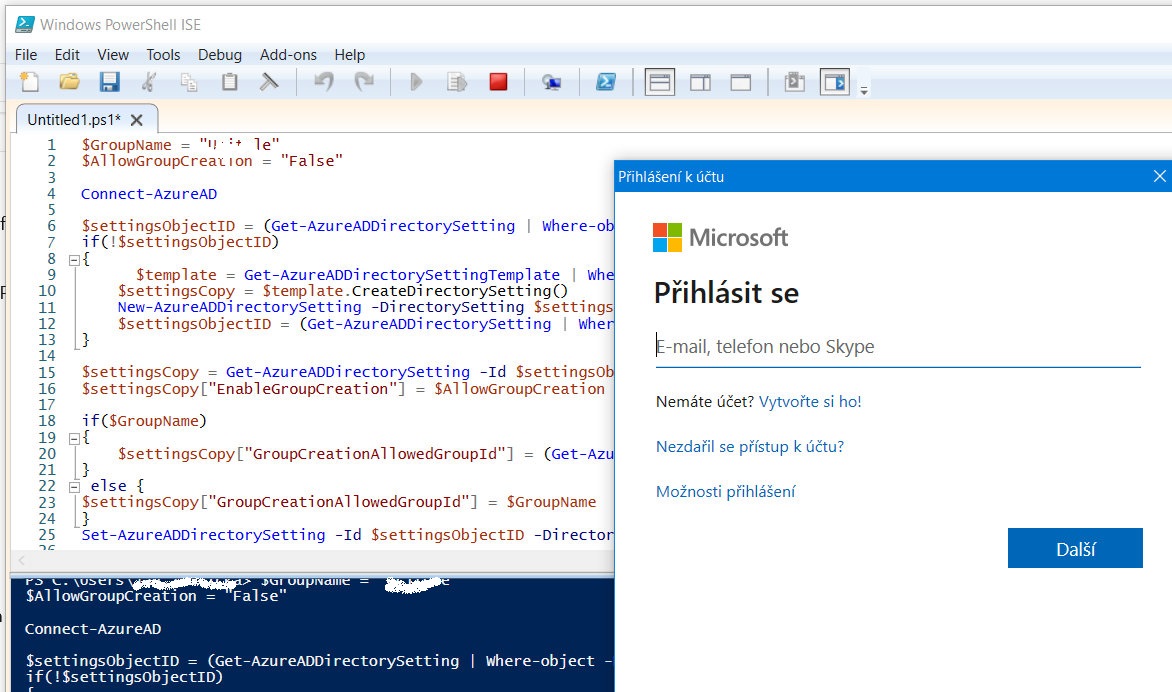1172x692 pixels.
Task: Click the Connect-AzureAD line in script editor
Action: pos(149,194)
